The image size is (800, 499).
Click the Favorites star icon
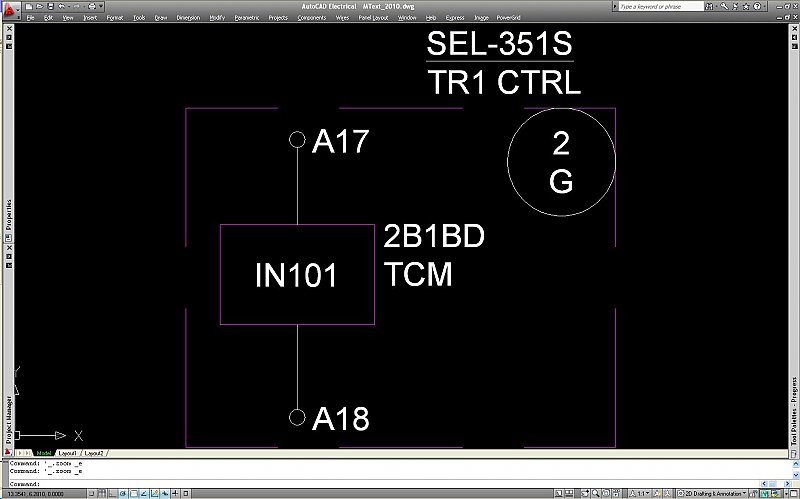pos(746,7)
